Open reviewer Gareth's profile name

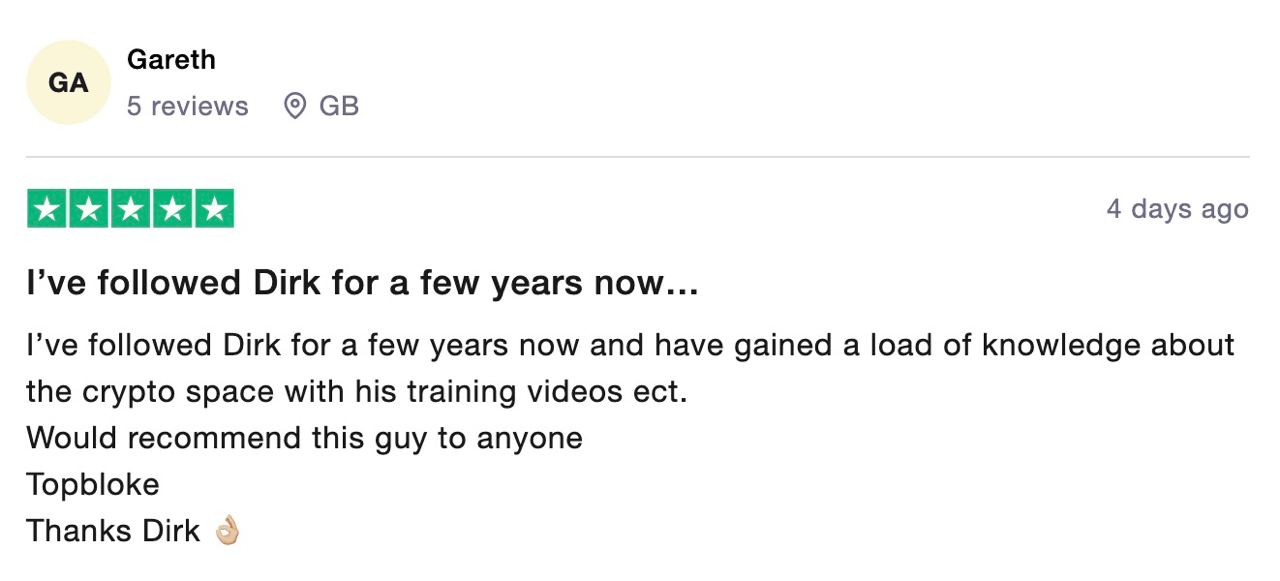coord(171,60)
